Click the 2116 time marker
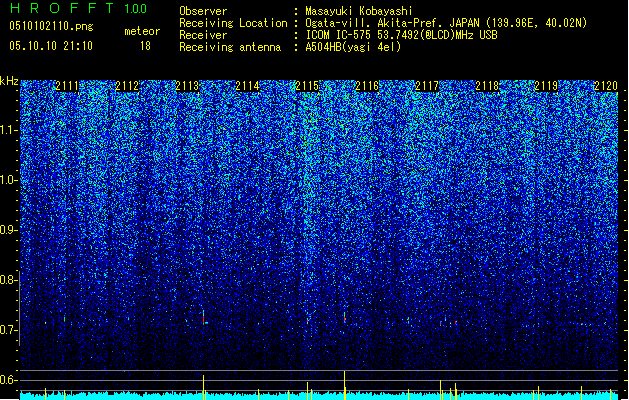The image size is (629, 400). (x=367, y=86)
